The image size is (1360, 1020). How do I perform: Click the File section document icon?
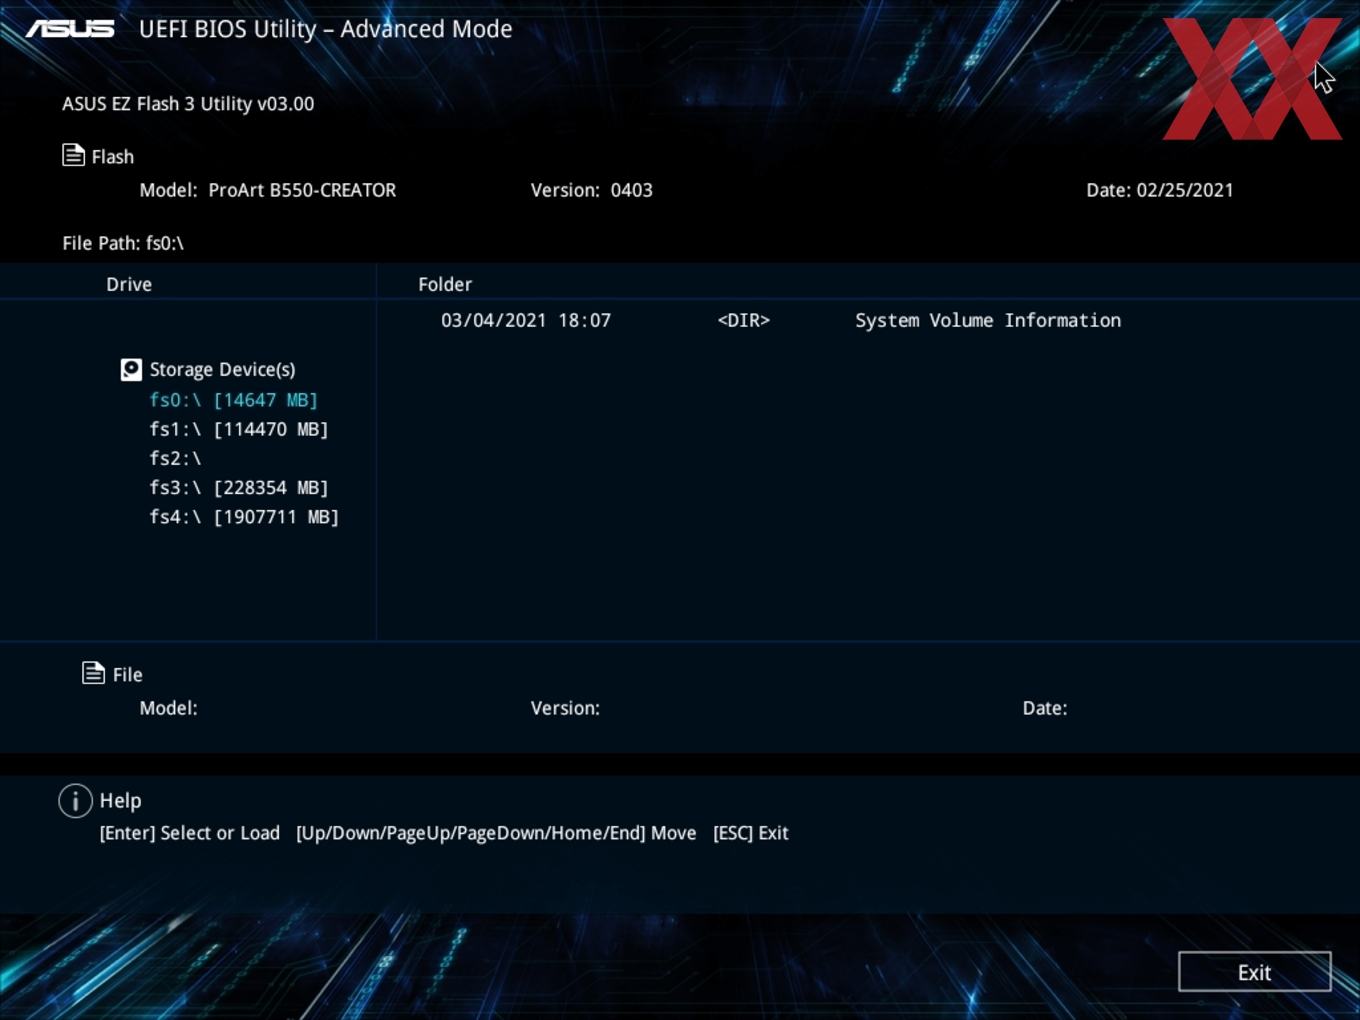[93, 673]
